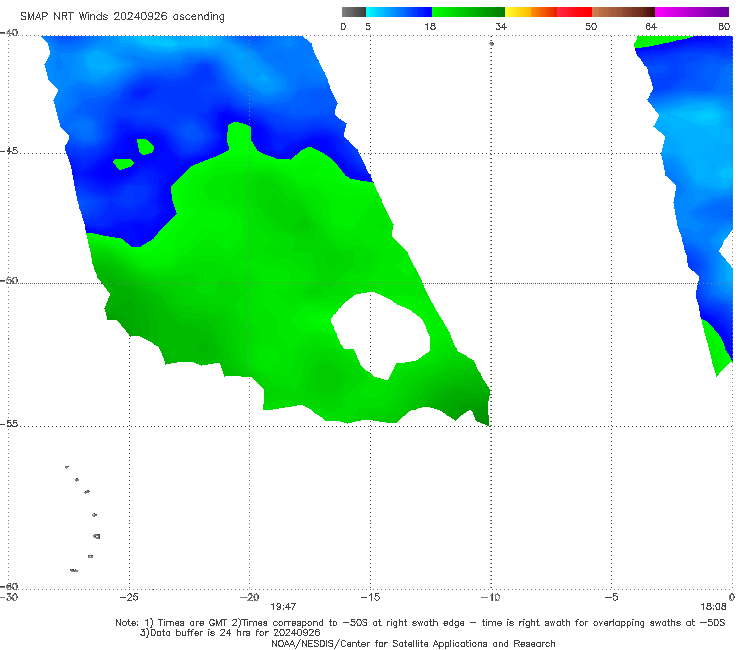Click the island chain markers in the lower left
The image size is (740, 650).
[x=83, y=518]
